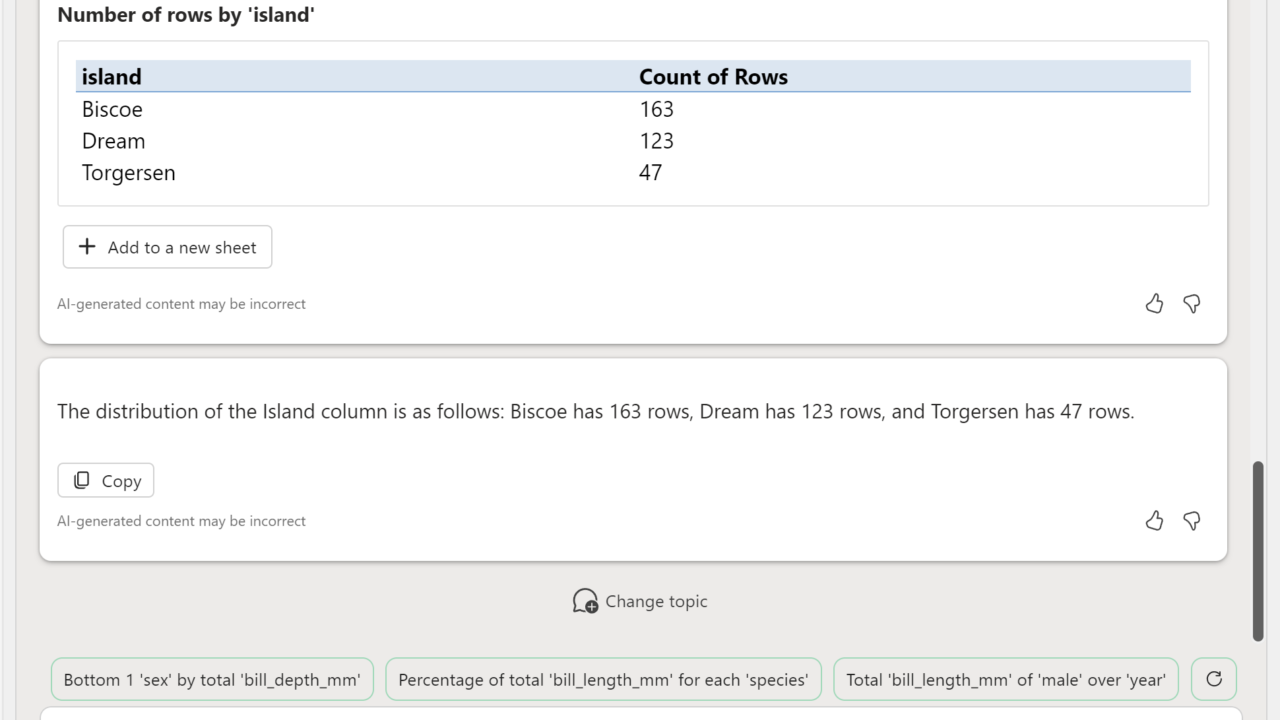Select the Torgersen row label
The image size is (1280, 720).
129,173
